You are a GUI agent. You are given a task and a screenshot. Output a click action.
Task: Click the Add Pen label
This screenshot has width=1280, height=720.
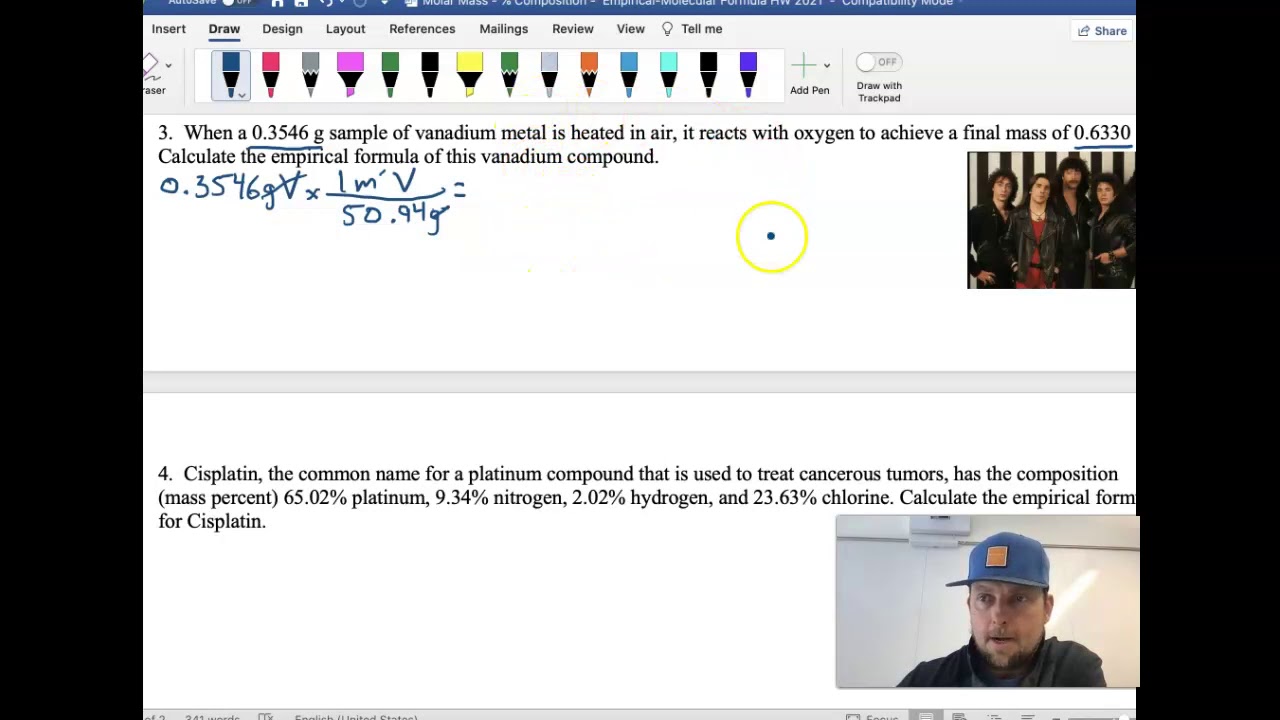(x=809, y=90)
